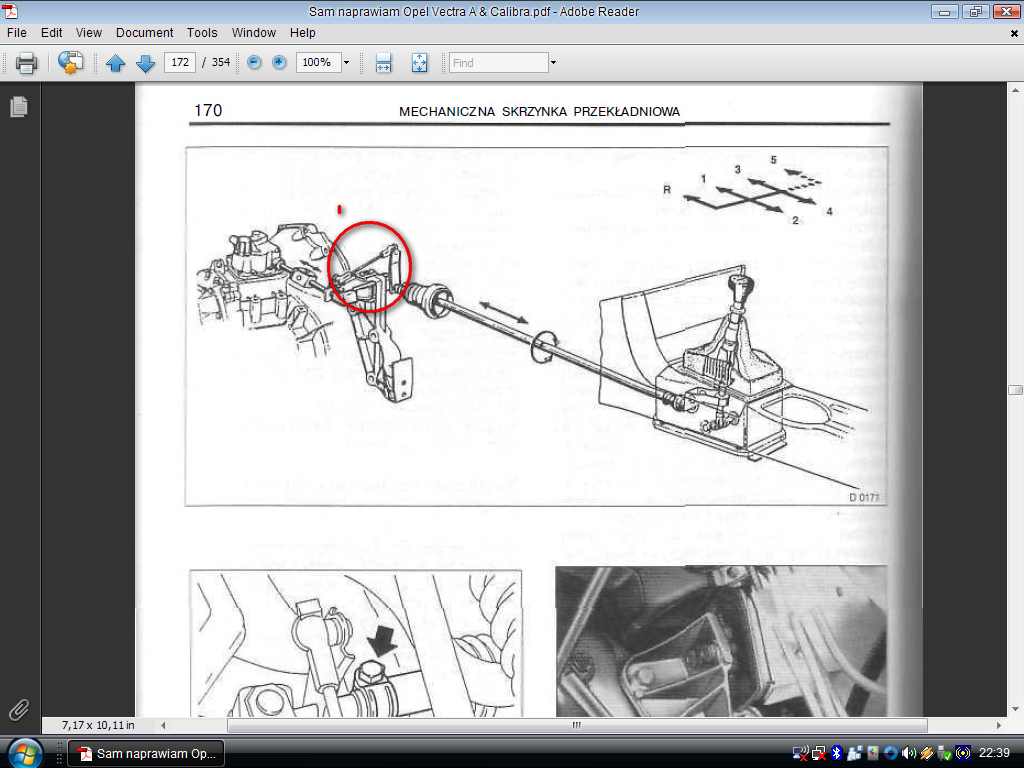1024x768 pixels.
Task: Open the View menu
Action: click(x=89, y=33)
